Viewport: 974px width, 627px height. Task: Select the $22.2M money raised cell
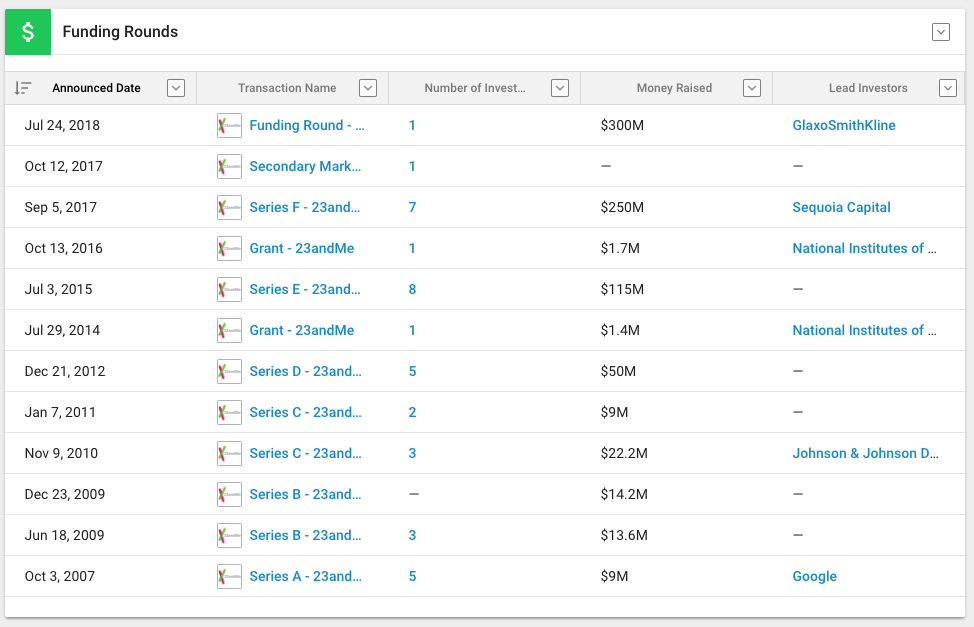(624, 454)
